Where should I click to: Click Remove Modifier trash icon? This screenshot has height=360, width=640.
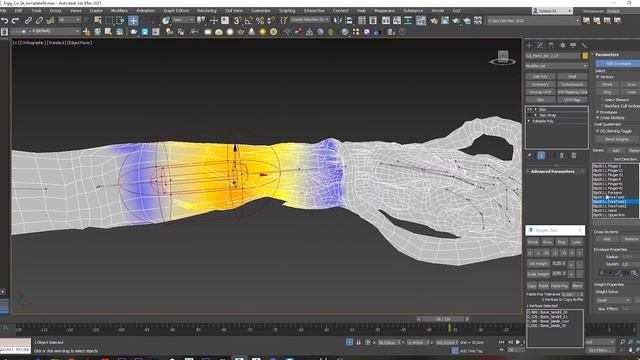[562, 156]
